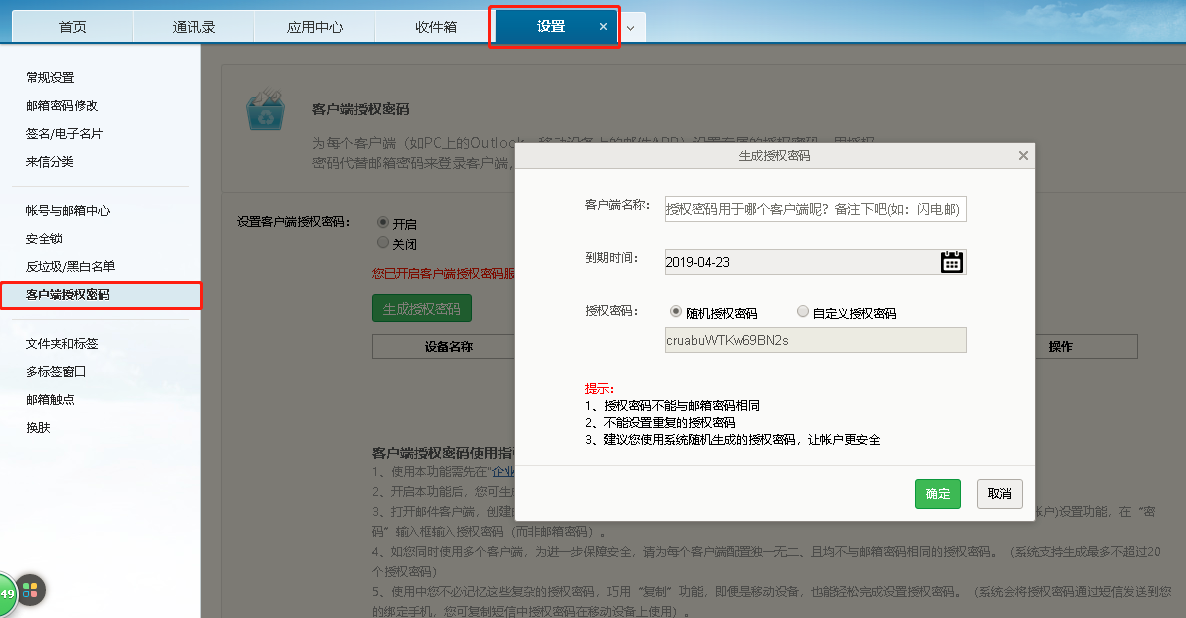Open the colorful app grid icon bottom-left
Image resolution: width=1186 pixels, height=618 pixels.
31,591
